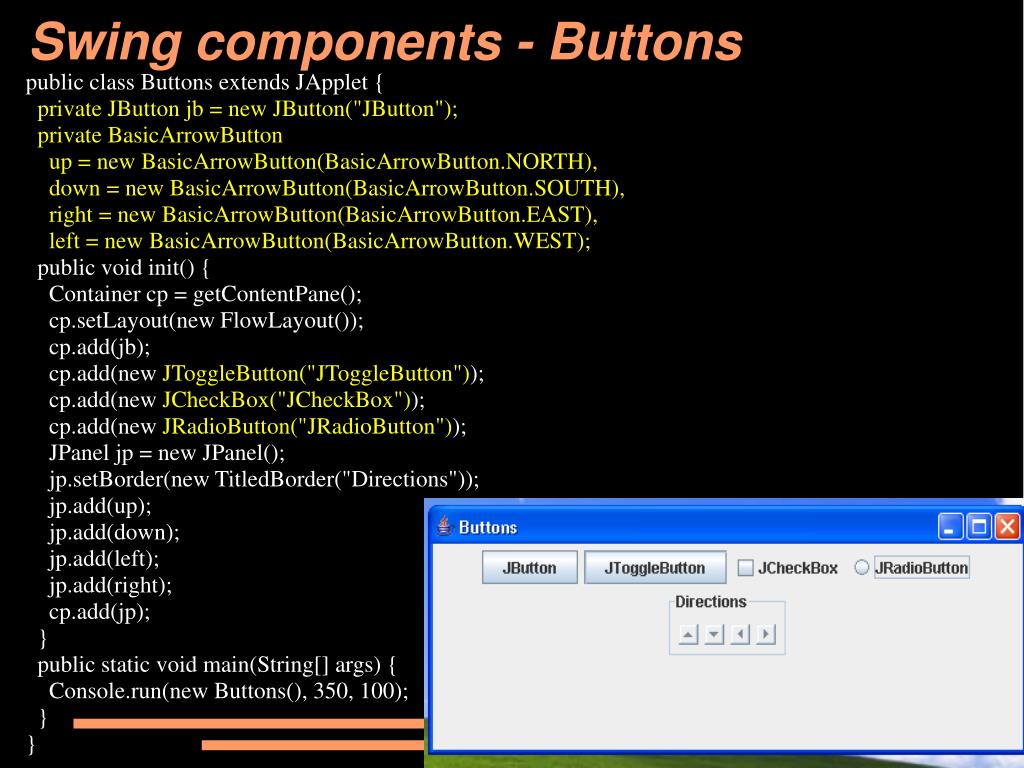
Task: Click the Java icon in Buttons title bar
Action: [x=445, y=526]
